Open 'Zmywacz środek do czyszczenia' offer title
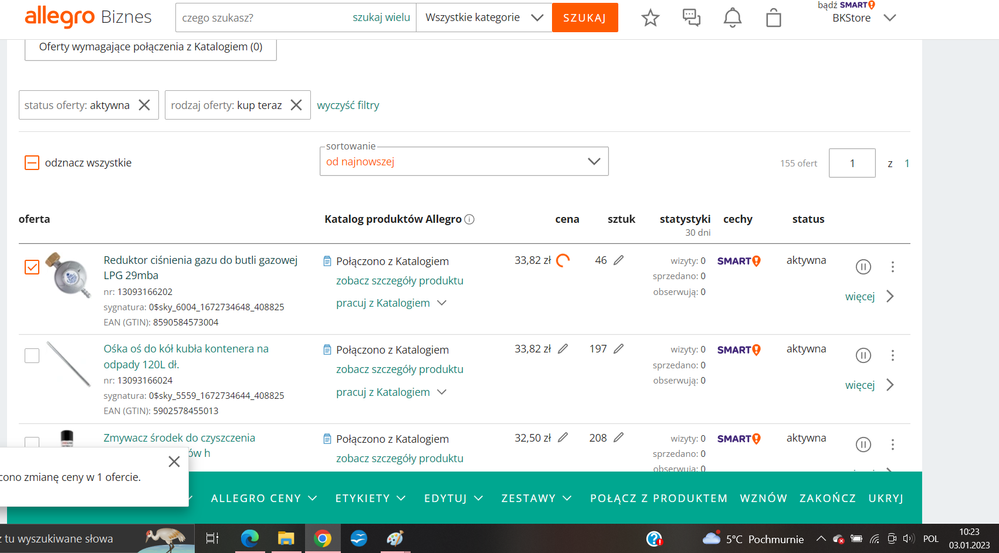This screenshot has width=999, height=553. tap(179, 438)
